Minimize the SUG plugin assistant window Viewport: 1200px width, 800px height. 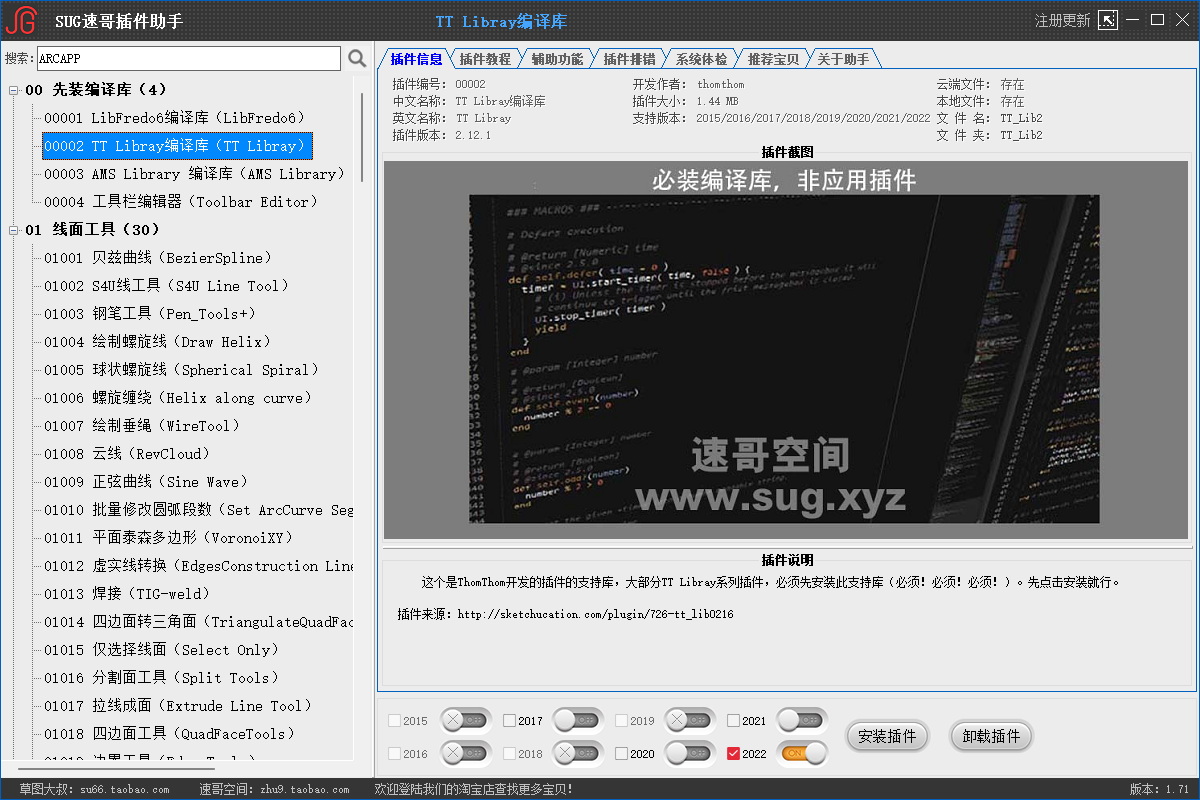1134,20
